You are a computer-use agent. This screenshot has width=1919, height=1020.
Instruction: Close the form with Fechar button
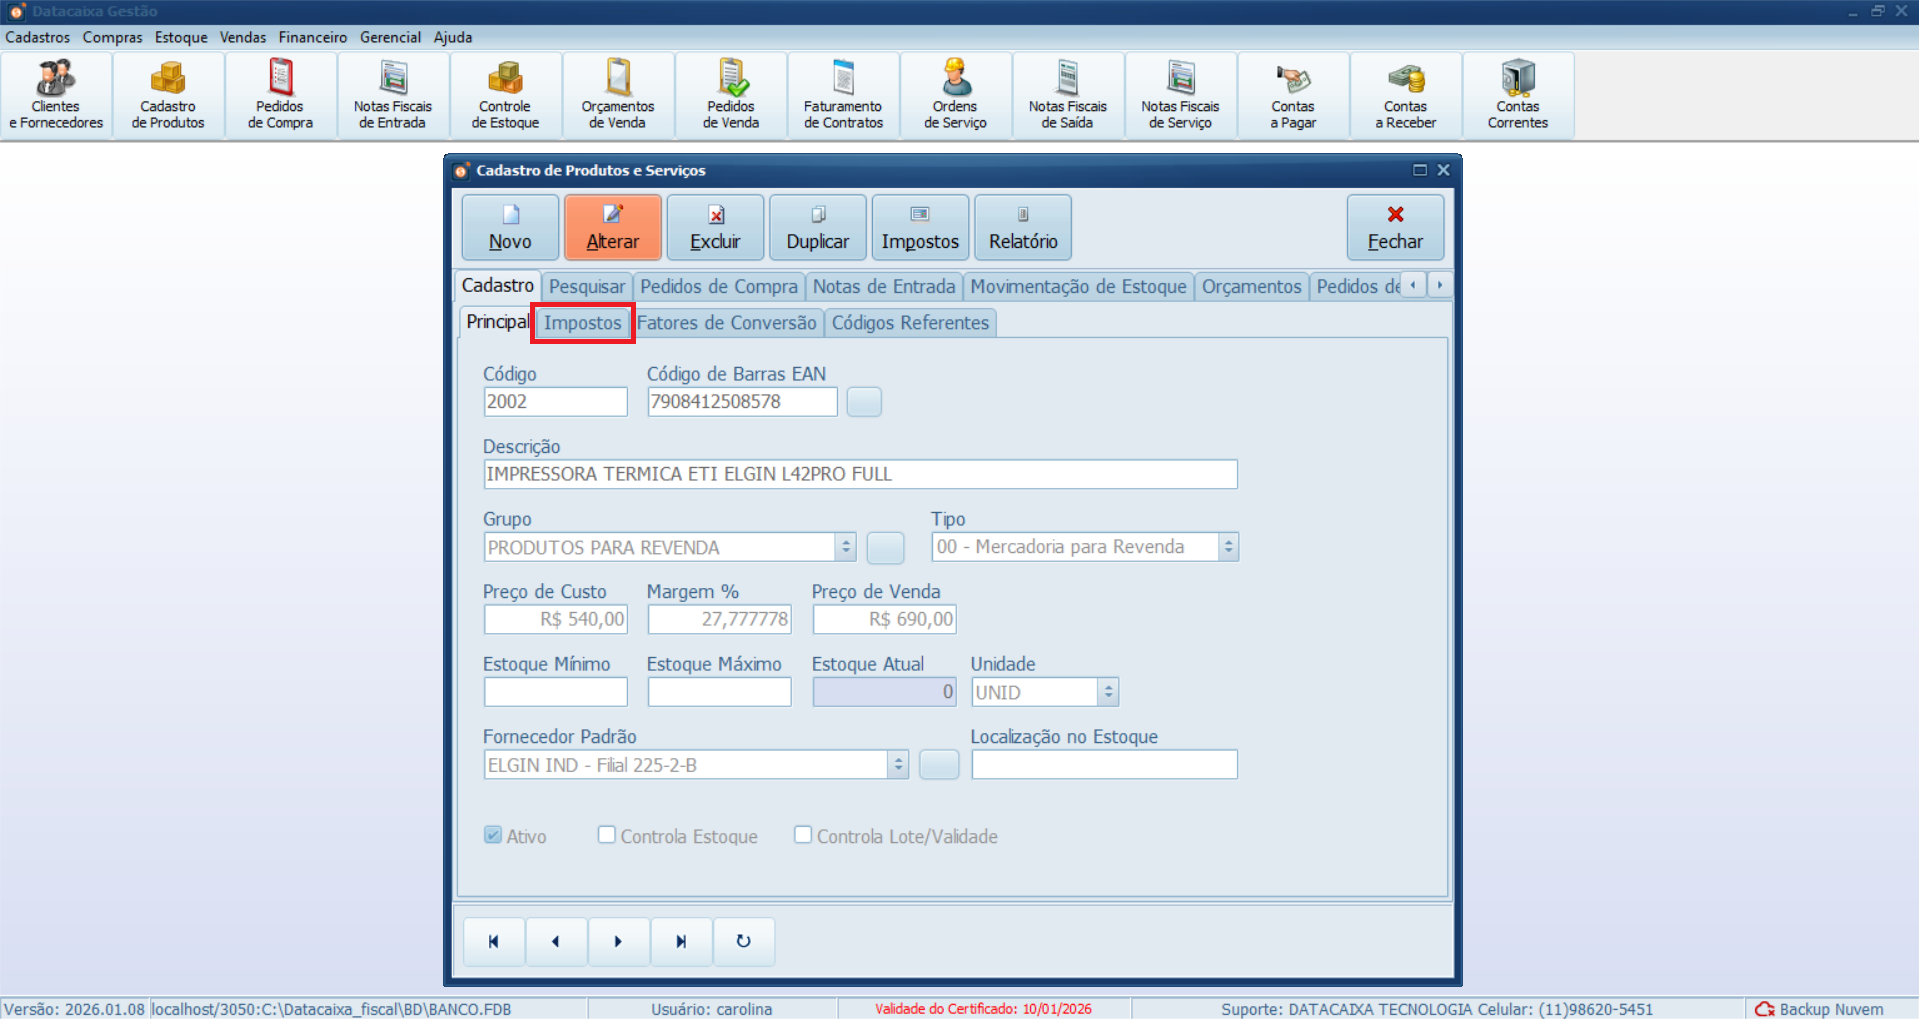(x=1395, y=228)
